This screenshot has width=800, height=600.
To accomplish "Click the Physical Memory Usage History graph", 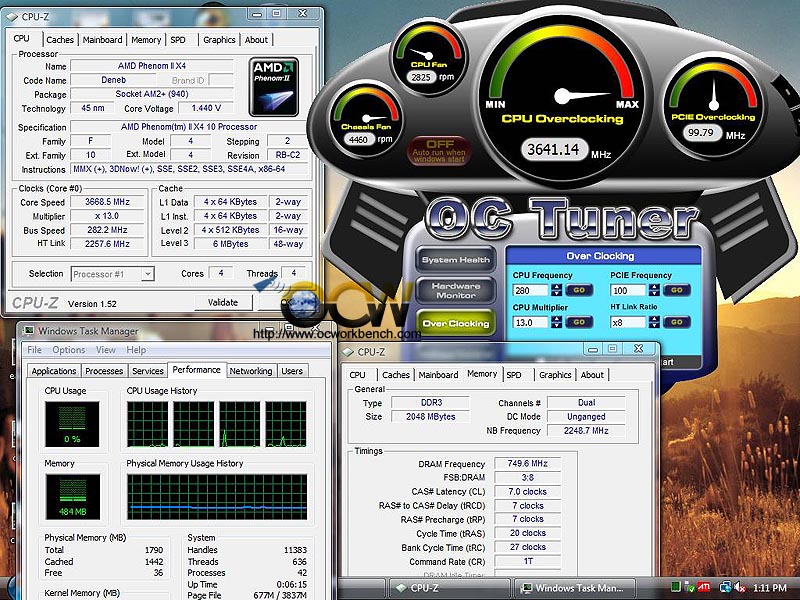I will [x=217, y=497].
